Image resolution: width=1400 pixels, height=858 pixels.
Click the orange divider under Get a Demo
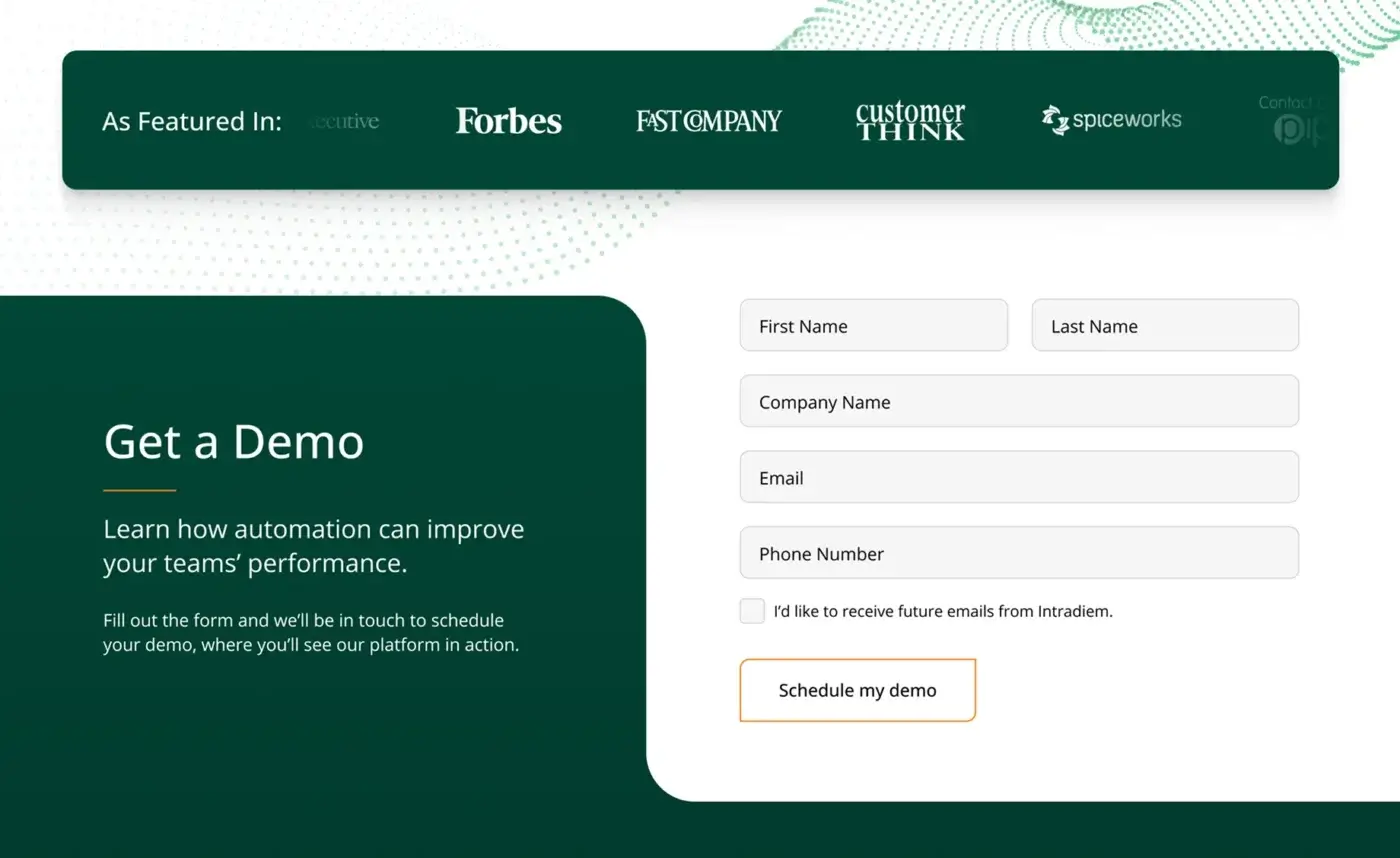(140, 490)
